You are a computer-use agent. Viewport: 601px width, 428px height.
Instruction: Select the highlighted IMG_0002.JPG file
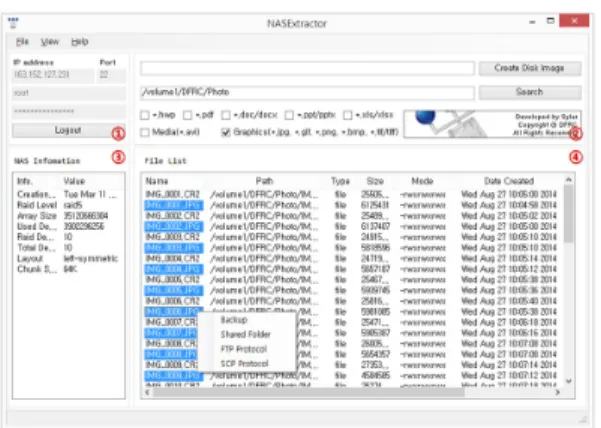pyautogui.click(x=174, y=226)
